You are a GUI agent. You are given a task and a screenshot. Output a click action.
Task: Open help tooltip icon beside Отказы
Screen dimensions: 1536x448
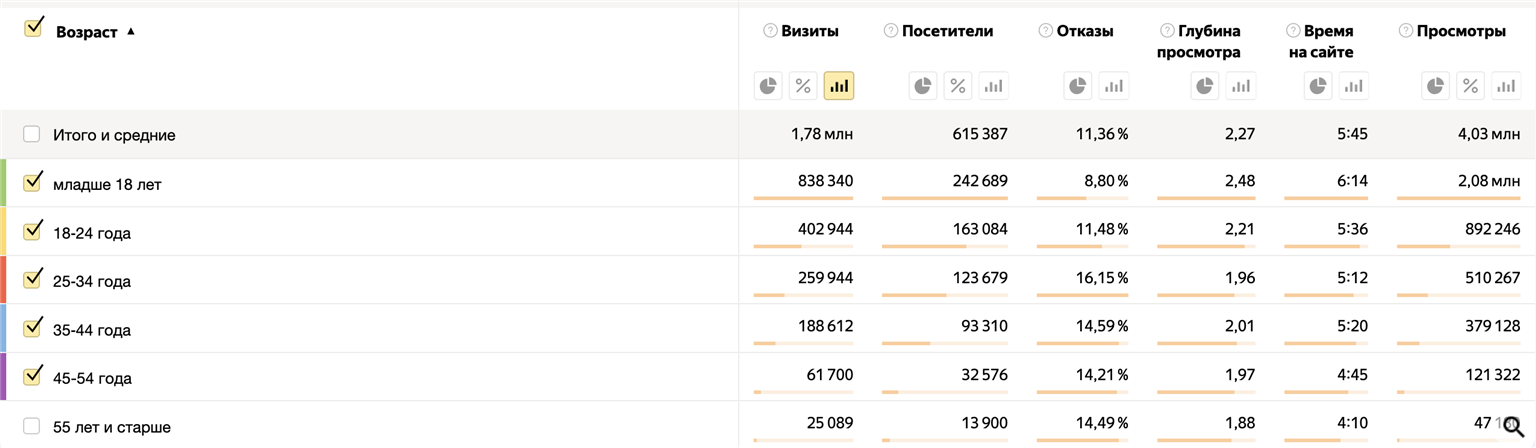click(x=1045, y=31)
